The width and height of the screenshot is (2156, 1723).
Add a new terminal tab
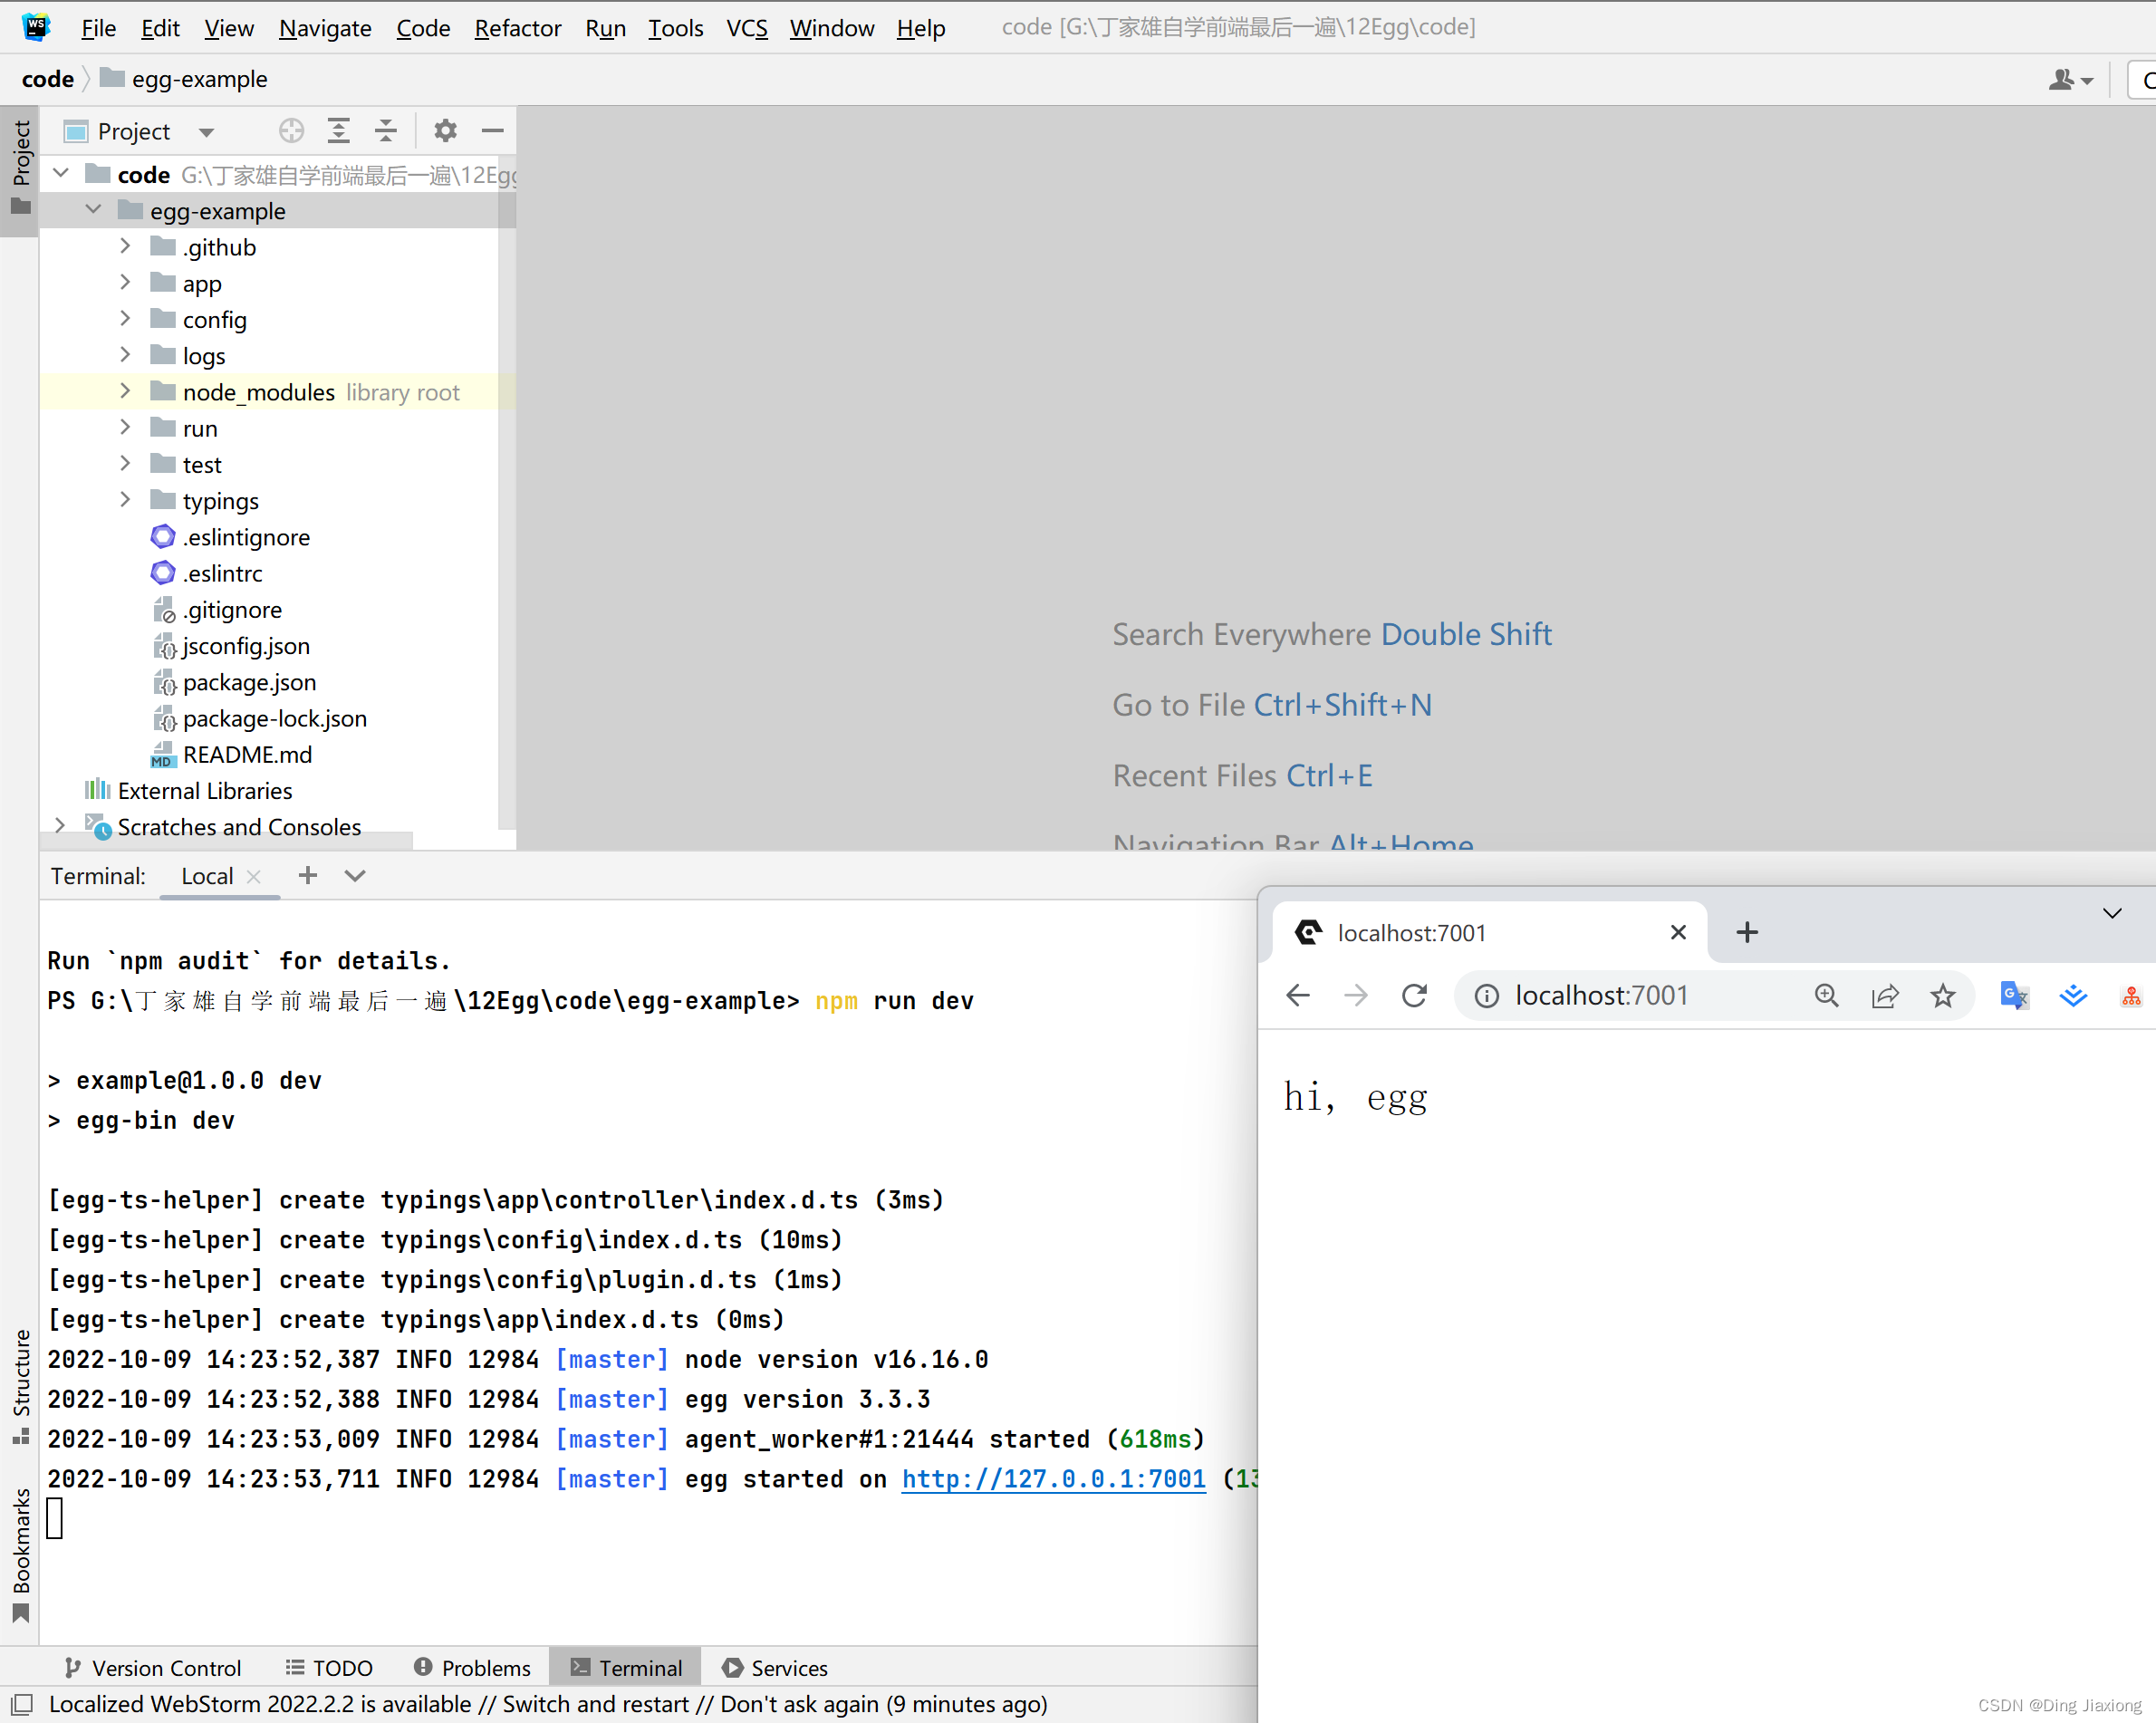pos(308,875)
